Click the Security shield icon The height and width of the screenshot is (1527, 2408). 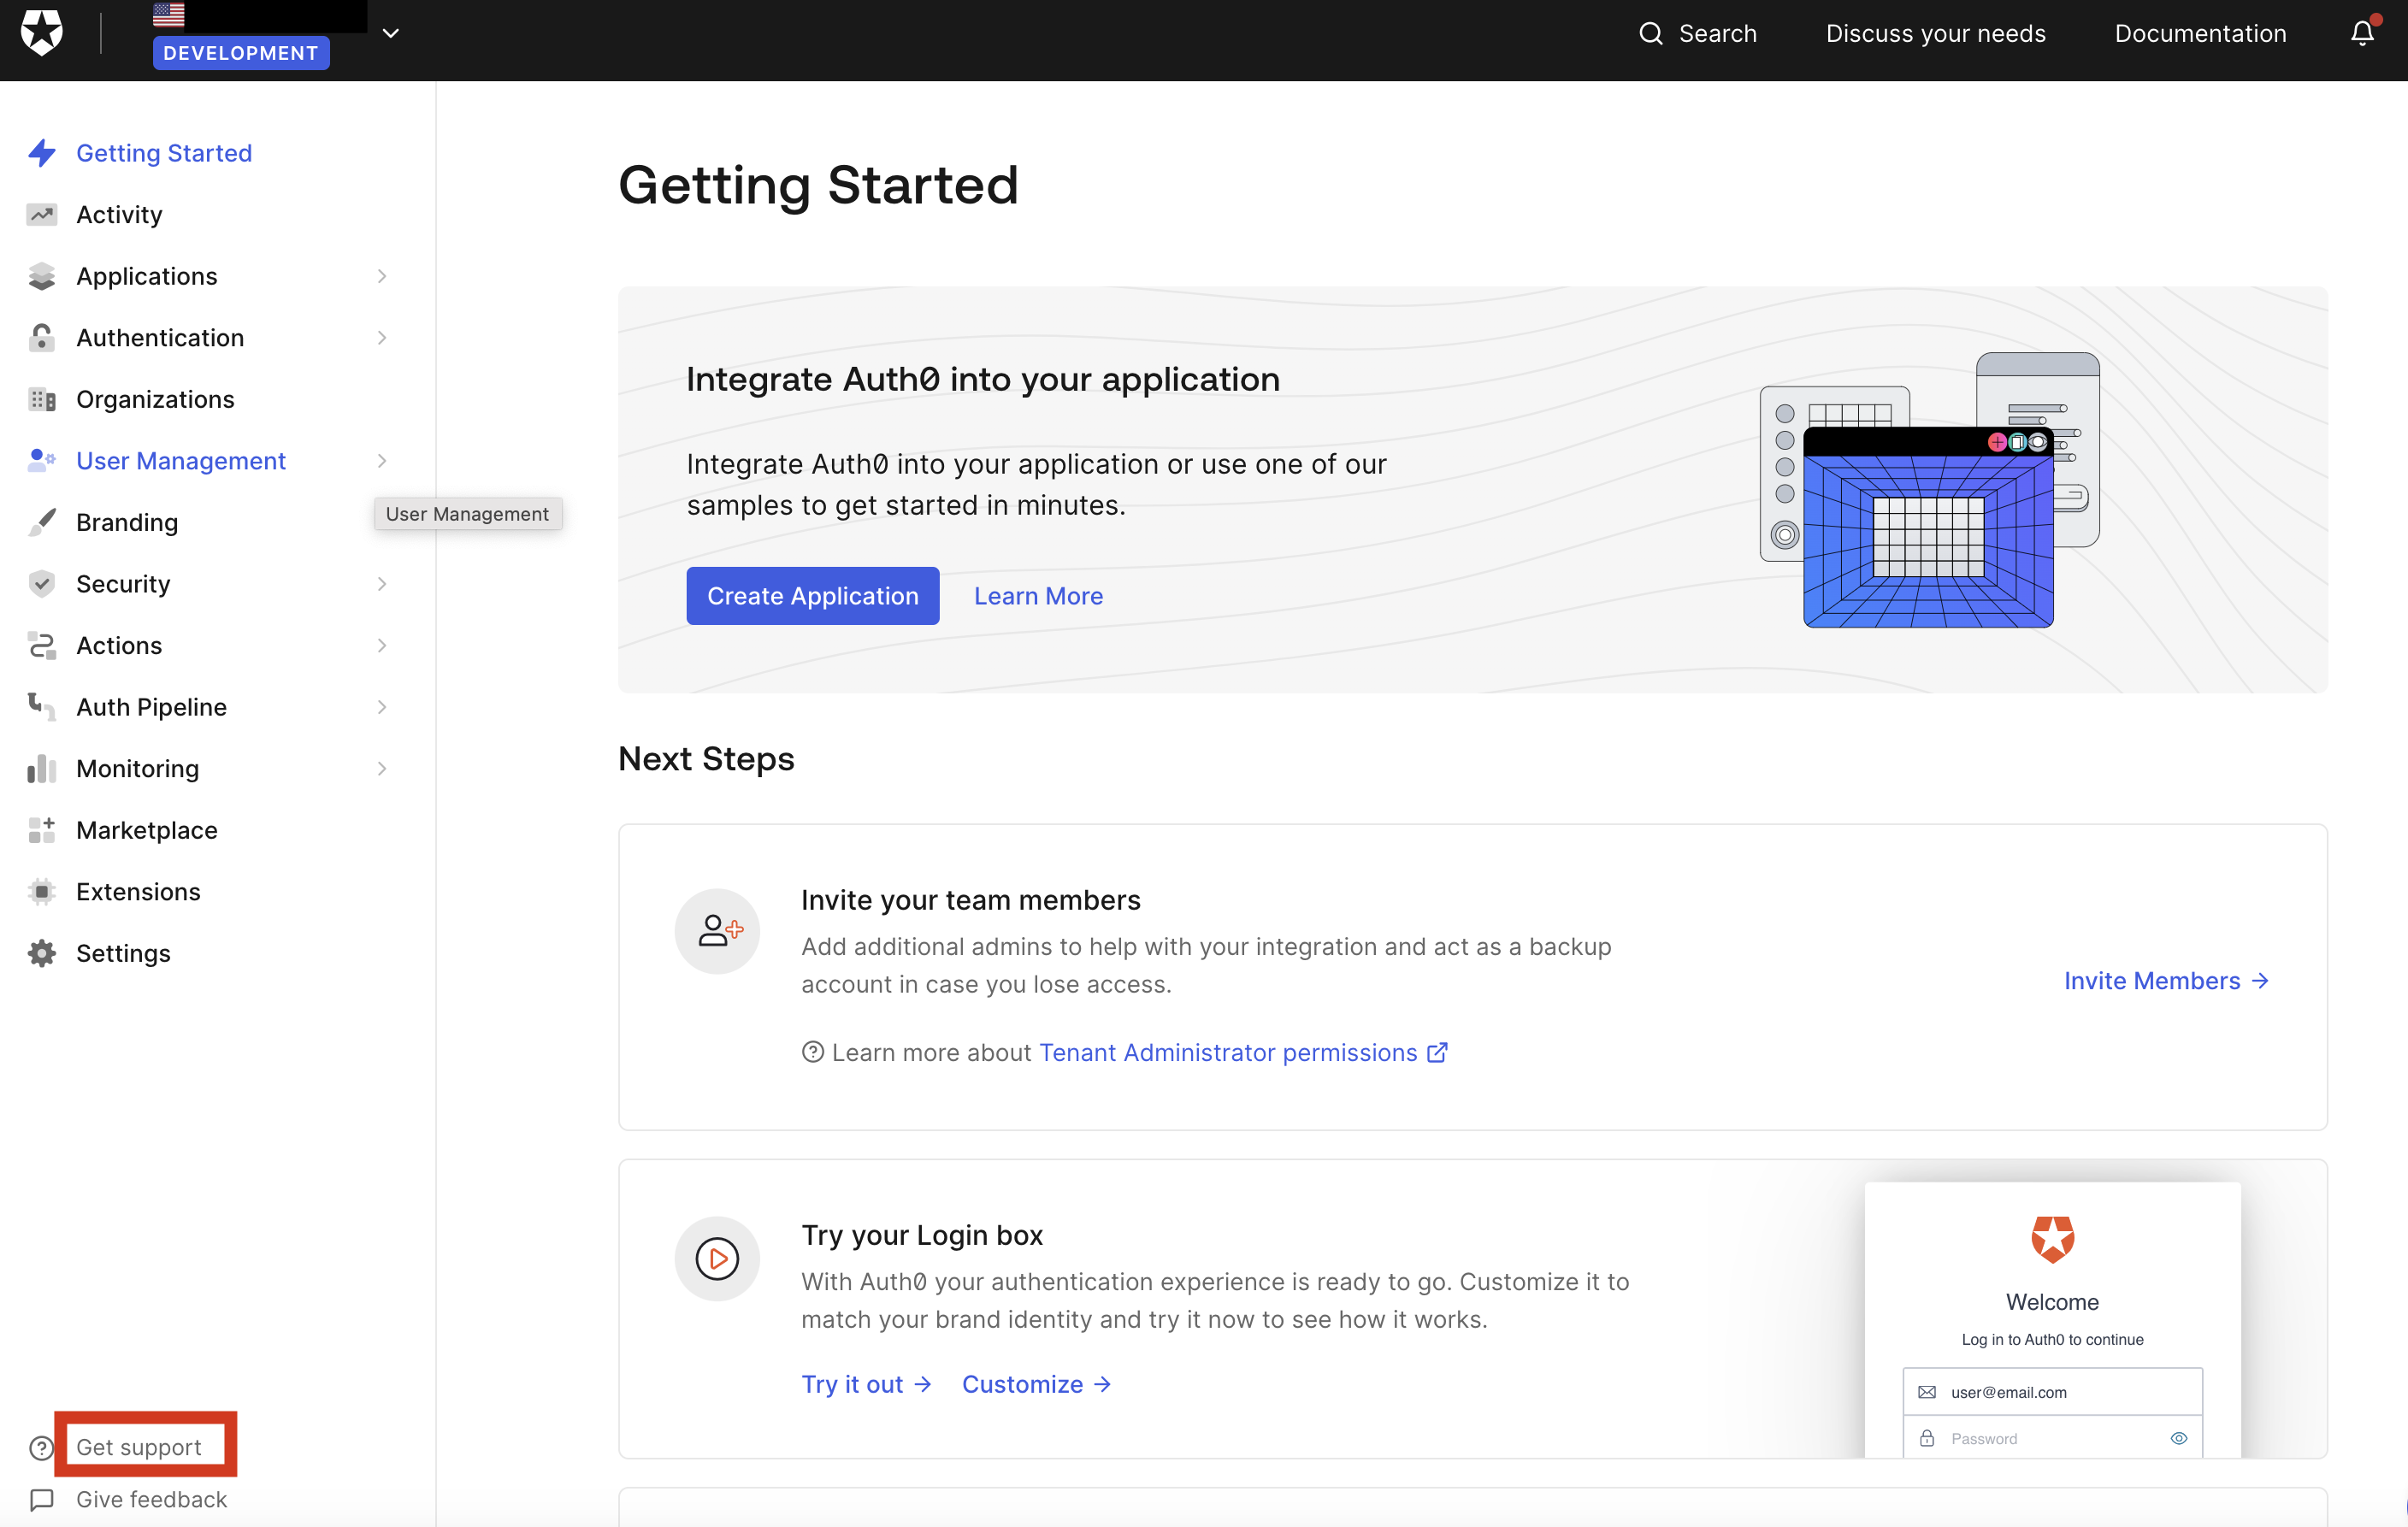tap(42, 584)
